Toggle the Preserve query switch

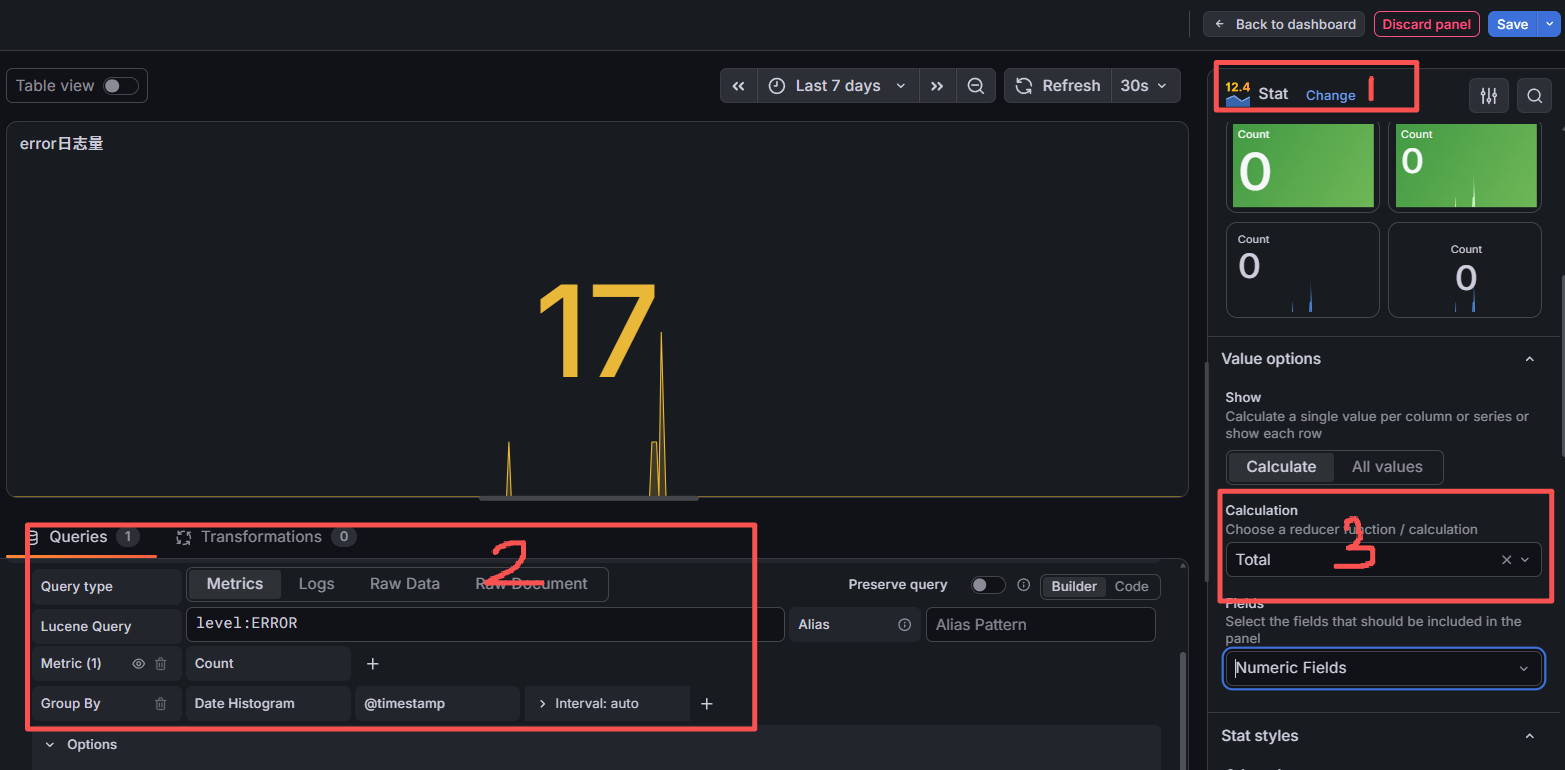(988, 585)
